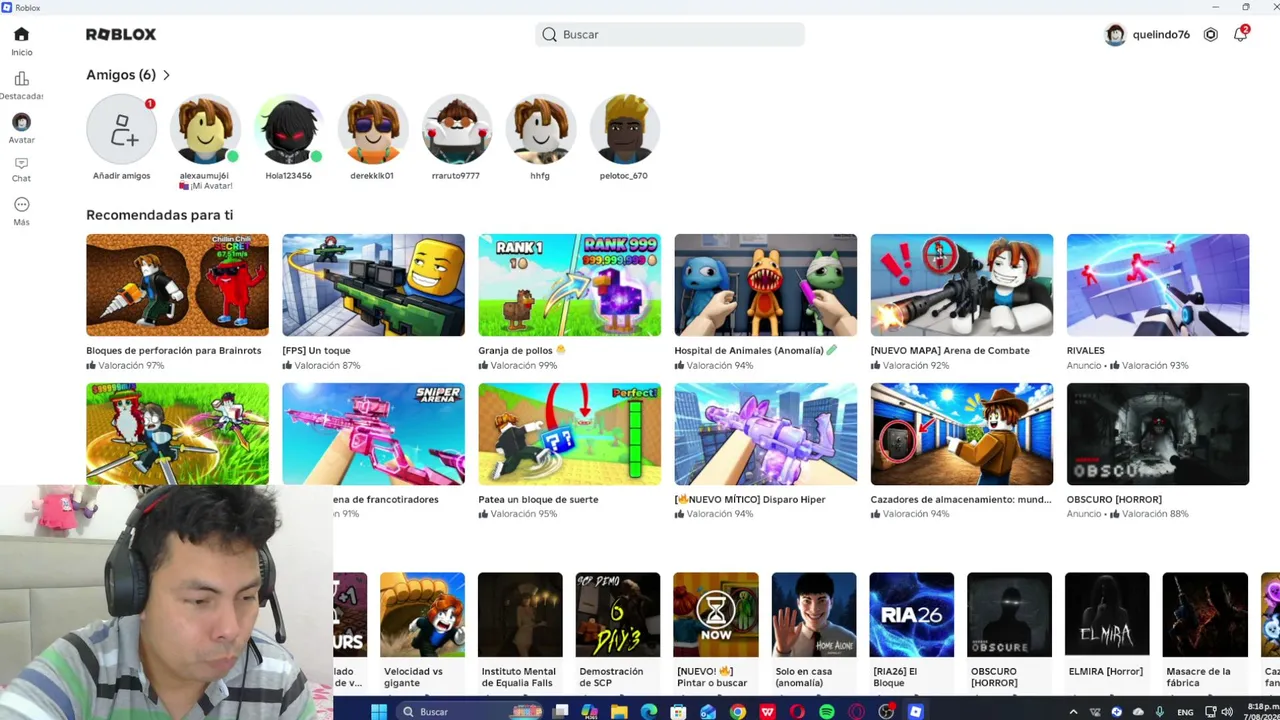Expand the Amigos list chevron
The height and width of the screenshot is (720, 1280).
[166, 75]
